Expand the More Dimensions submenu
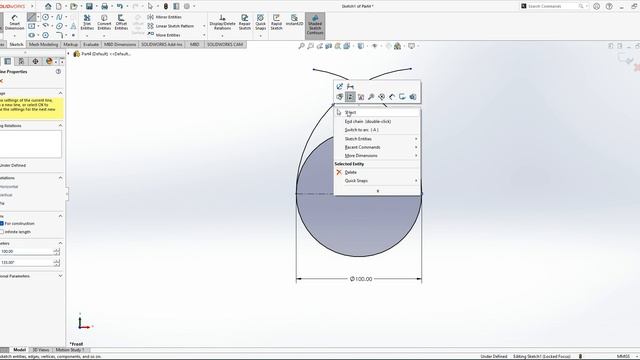This screenshot has width=640, height=360. click(x=377, y=156)
